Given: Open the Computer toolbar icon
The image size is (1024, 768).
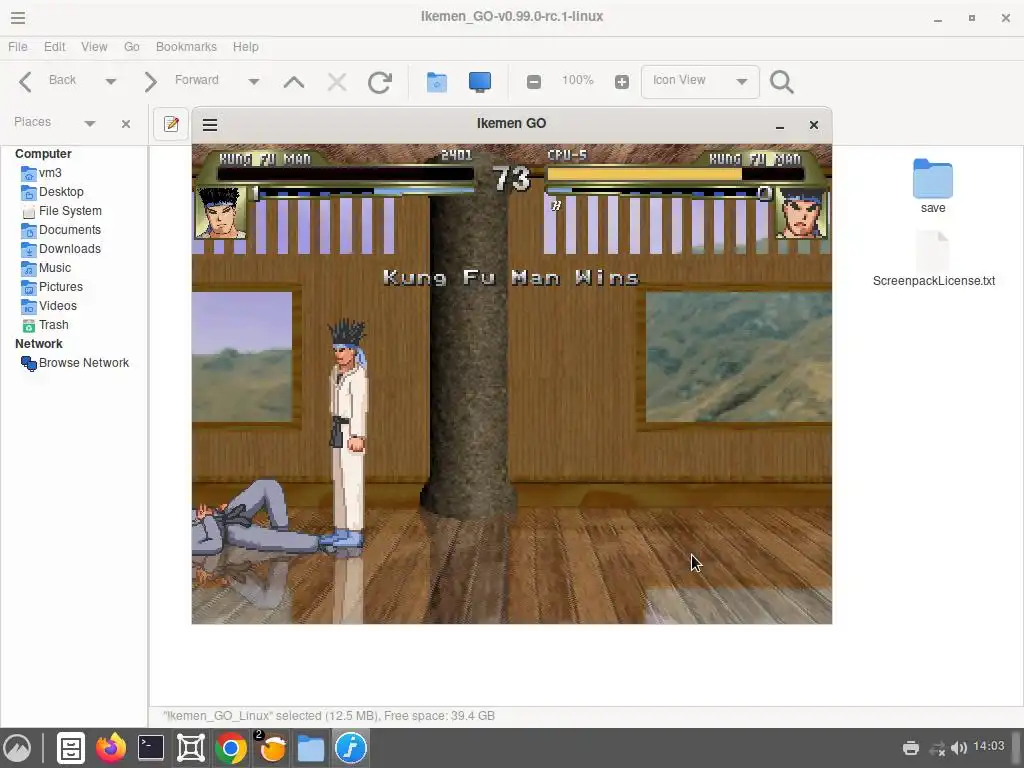Looking at the screenshot, I should click(480, 82).
